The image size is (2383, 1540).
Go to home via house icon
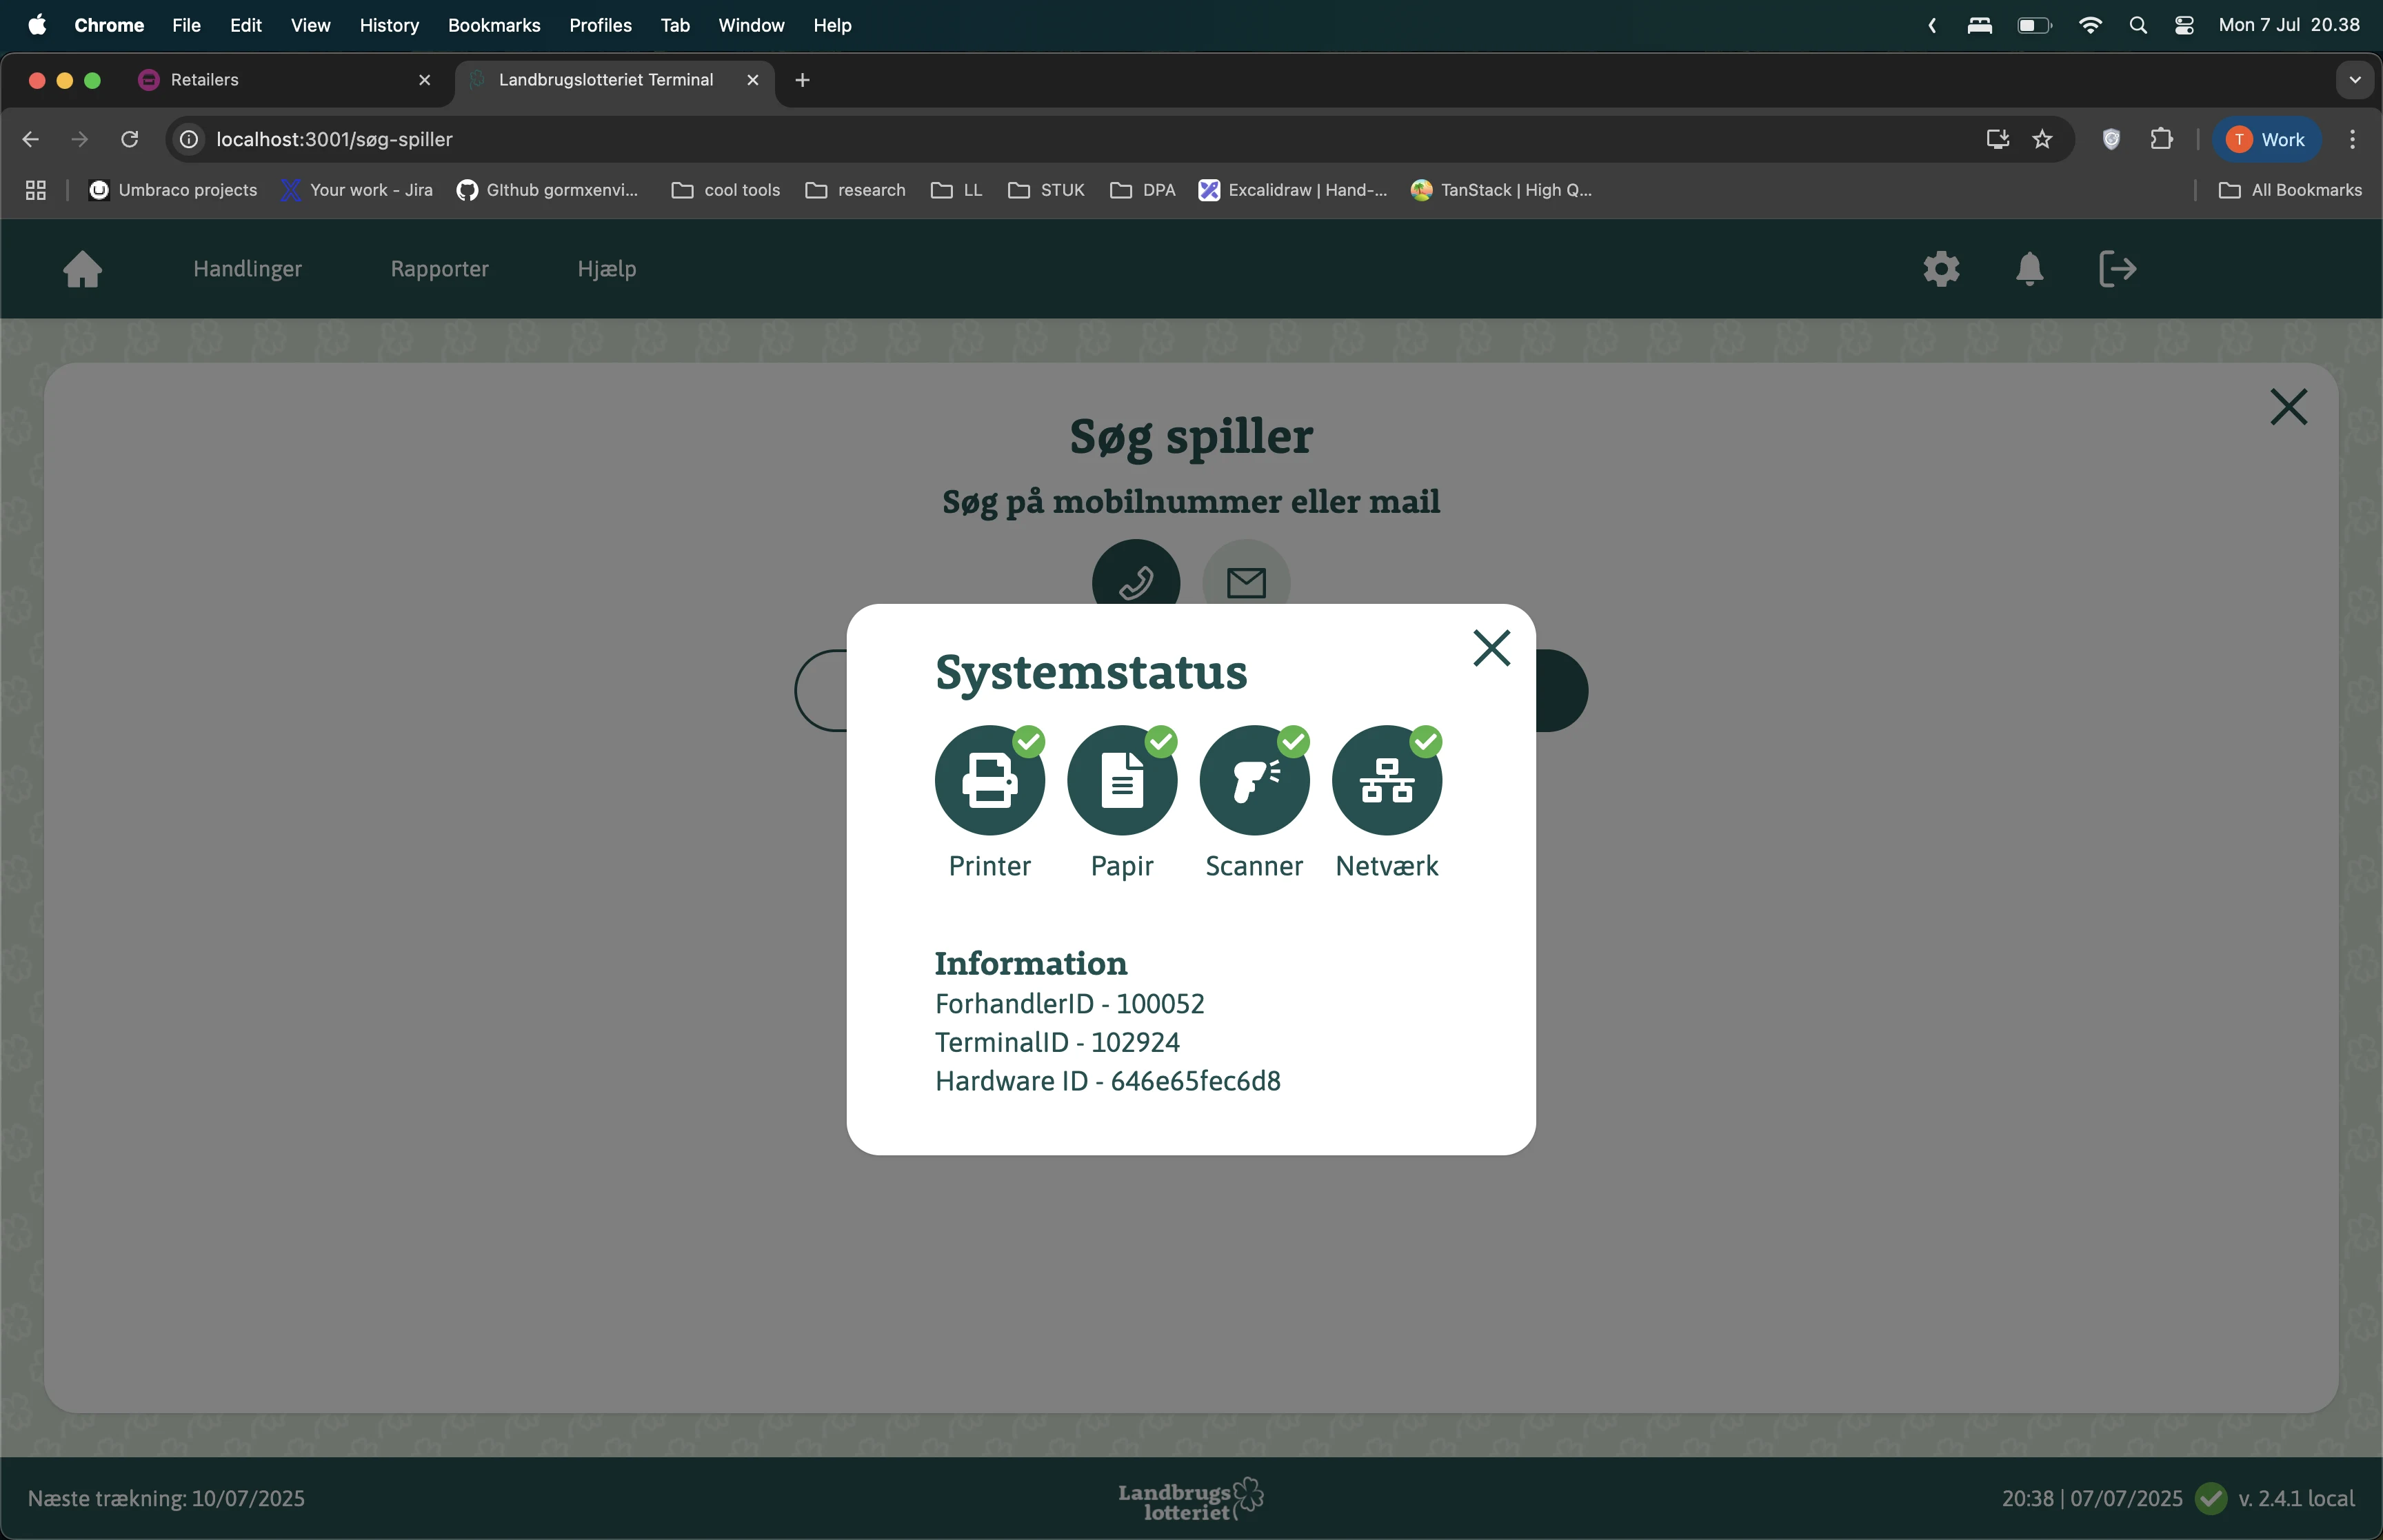point(83,268)
